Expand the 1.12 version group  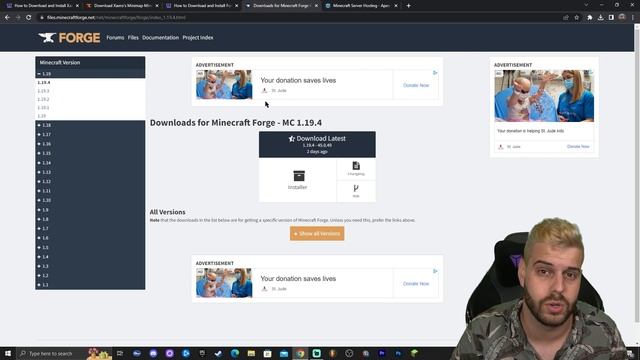[x=44, y=181]
